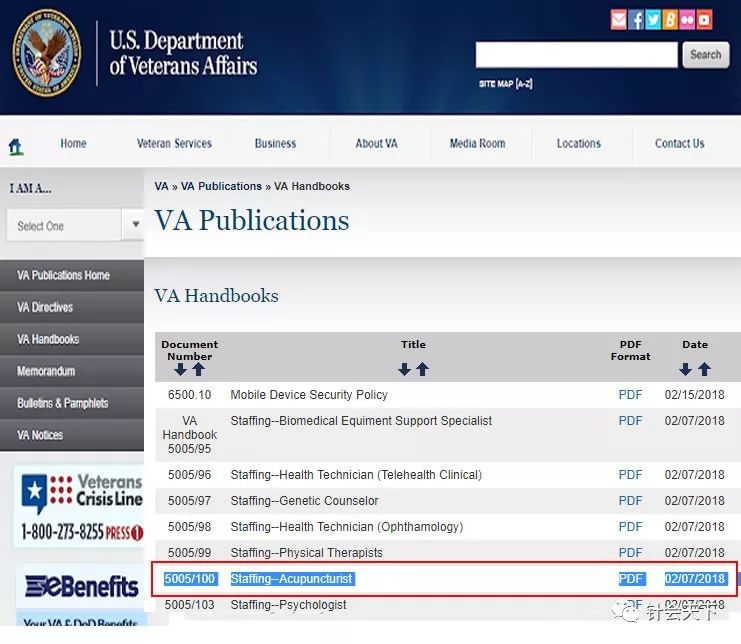Open PDF for Physical Therapists
The height and width of the screenshot is (644, 741).
pos(630,552)
